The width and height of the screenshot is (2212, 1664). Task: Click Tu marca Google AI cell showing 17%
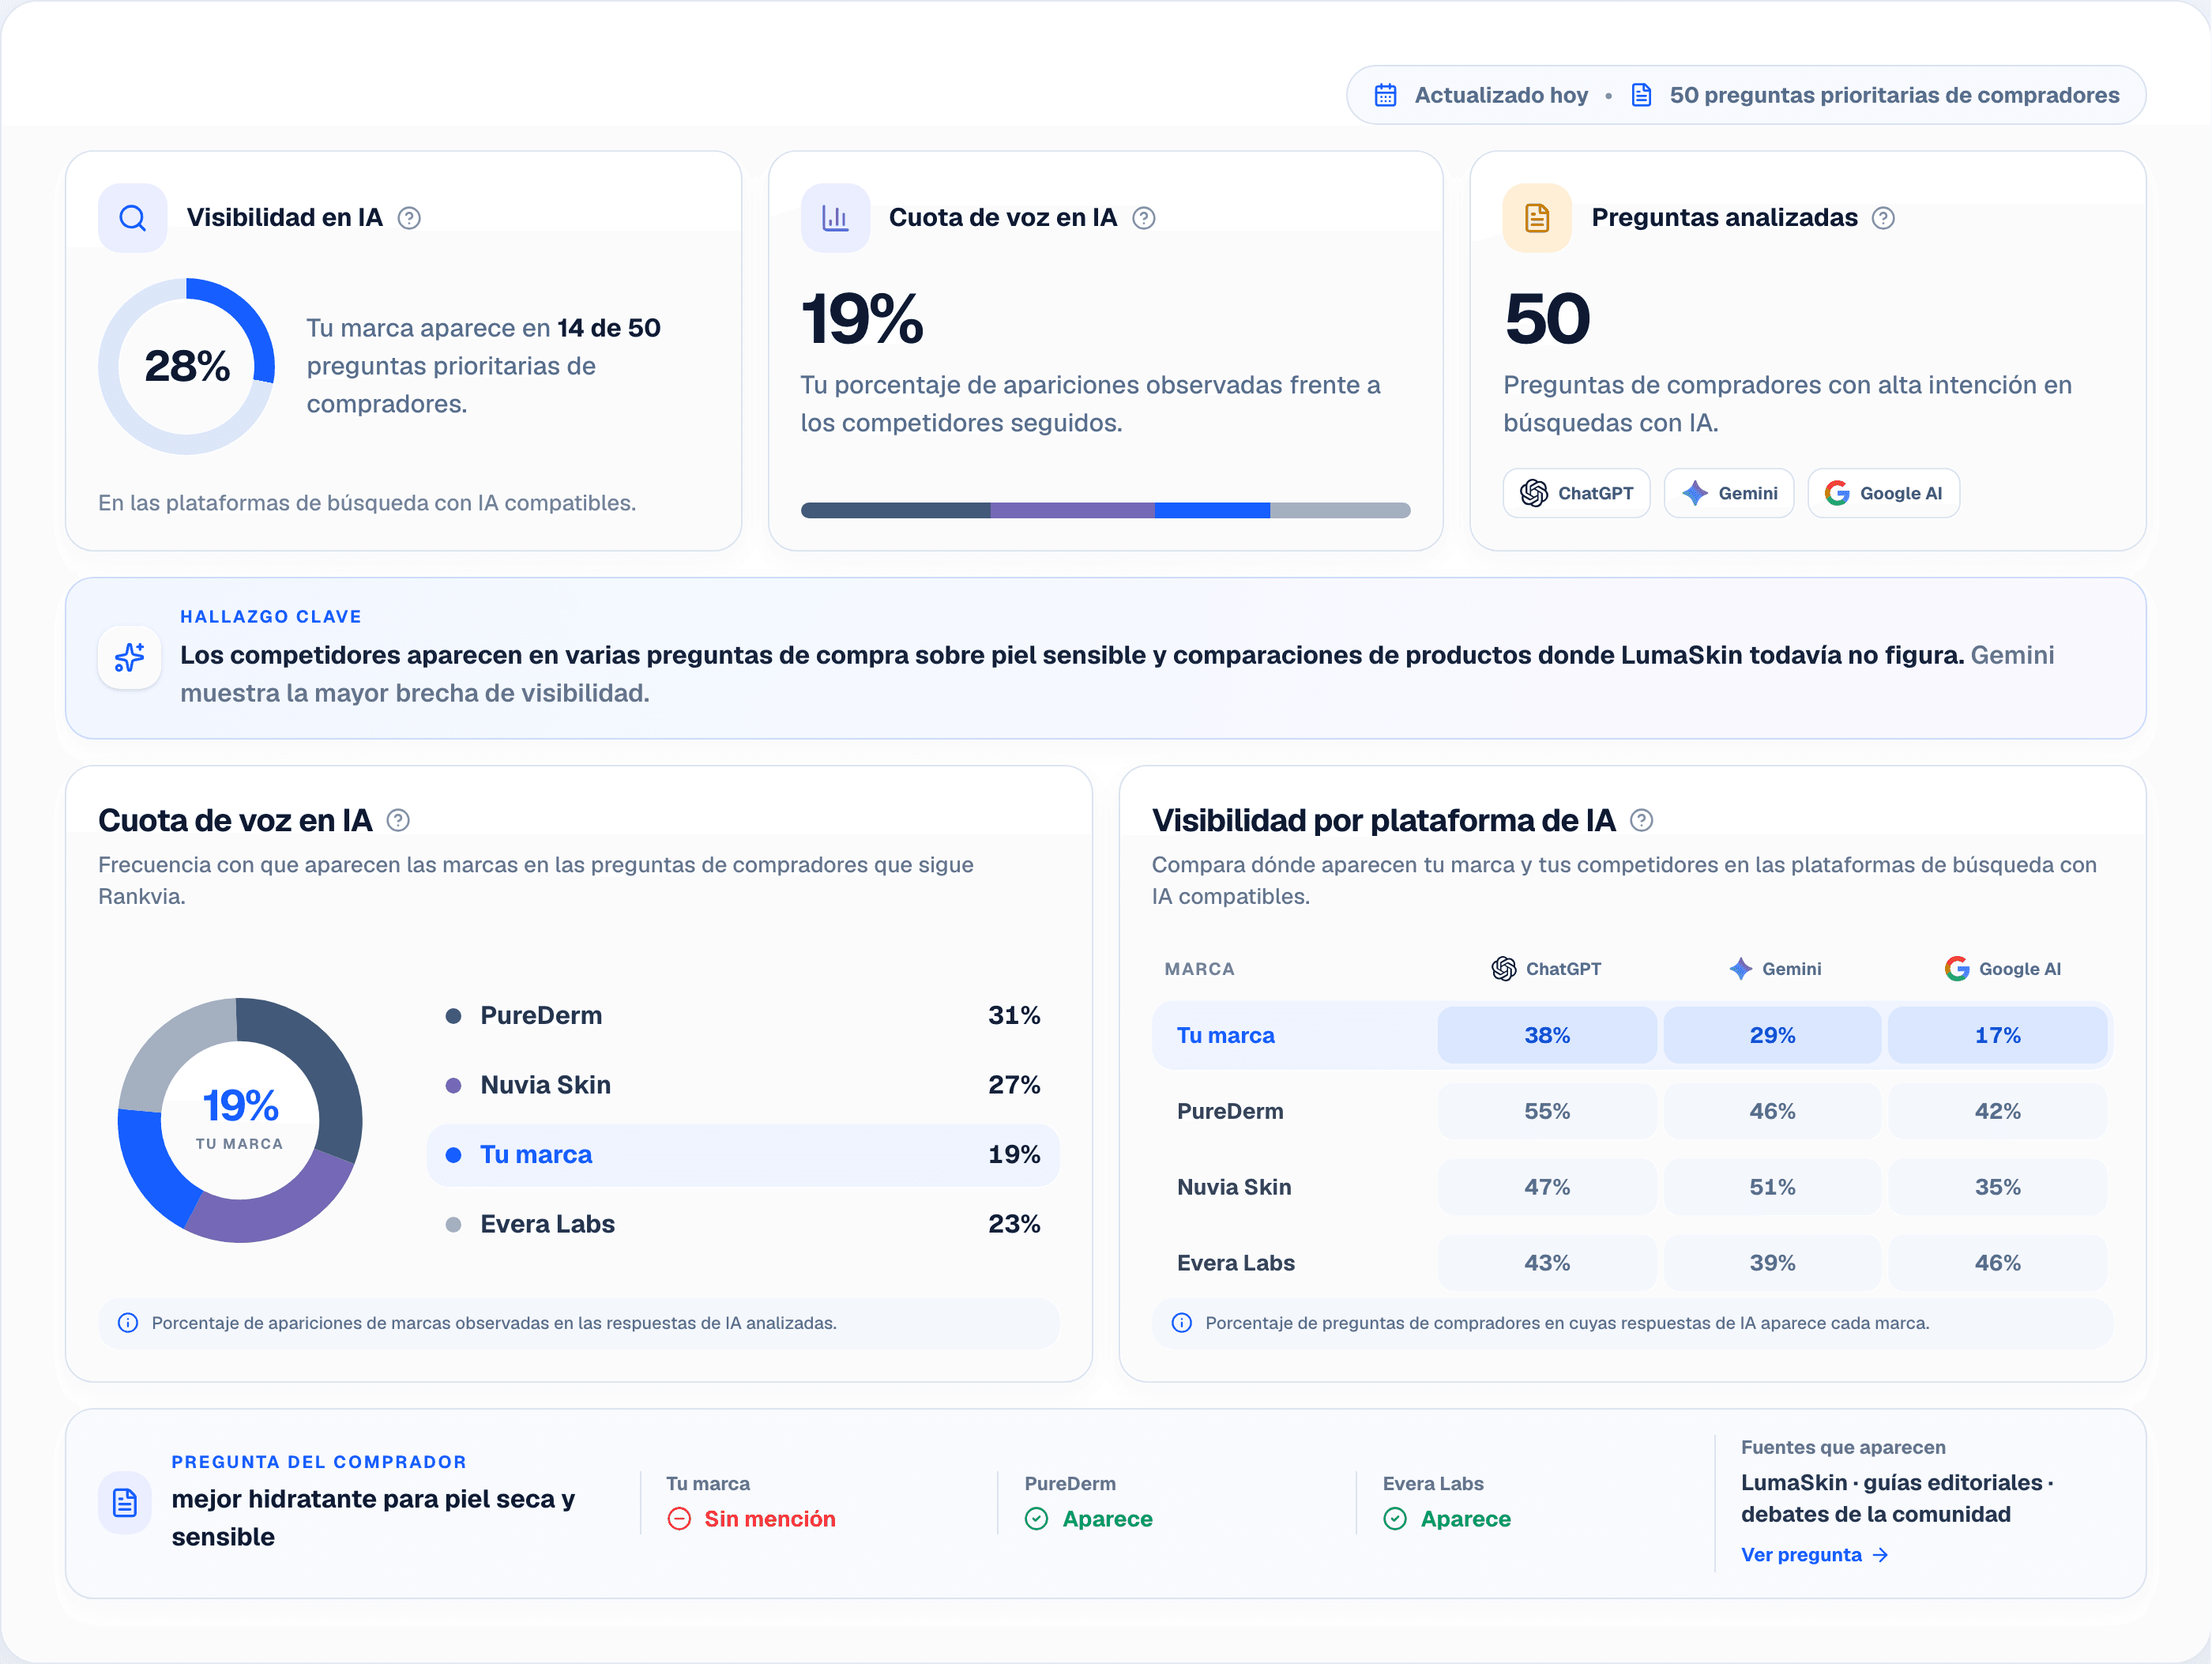(x=1997, y=1035)
